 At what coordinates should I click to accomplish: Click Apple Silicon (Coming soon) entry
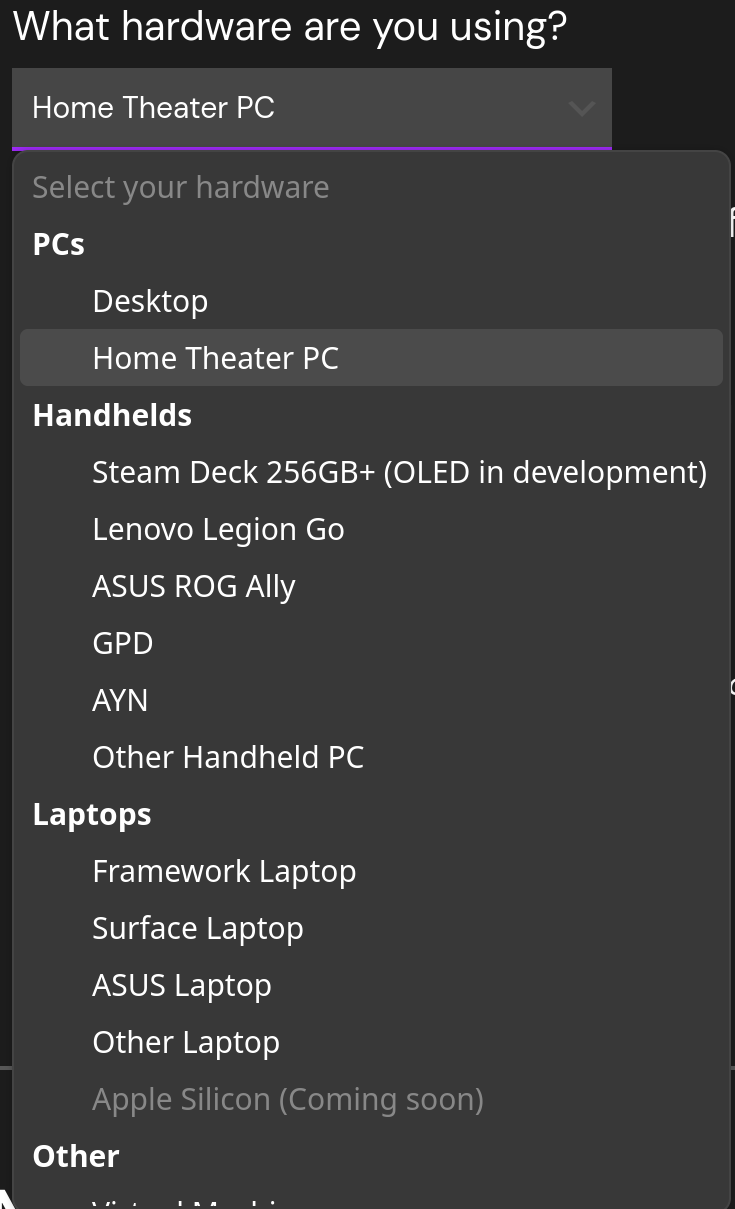[x=288, y=1099]
